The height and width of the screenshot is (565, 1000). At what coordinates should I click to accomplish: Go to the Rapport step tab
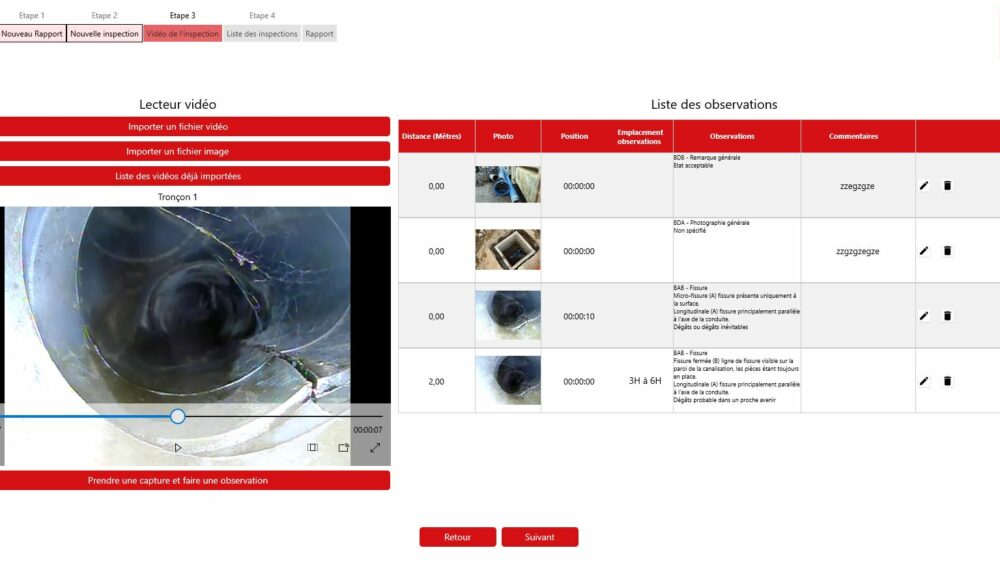[319, 34]
